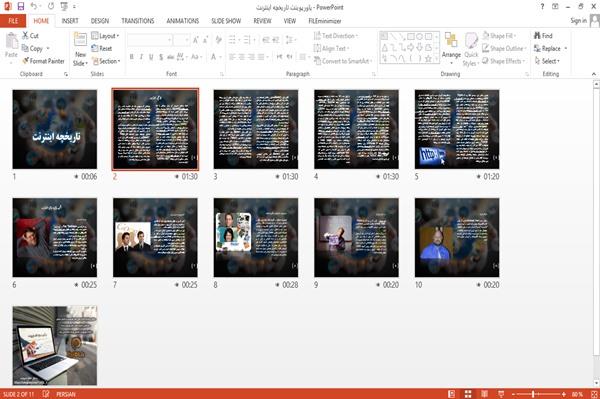The width and height of the screenshot is (600, 399).
Task: Toggle align text left
Action: pyautogui.click(x=232, y=57)
